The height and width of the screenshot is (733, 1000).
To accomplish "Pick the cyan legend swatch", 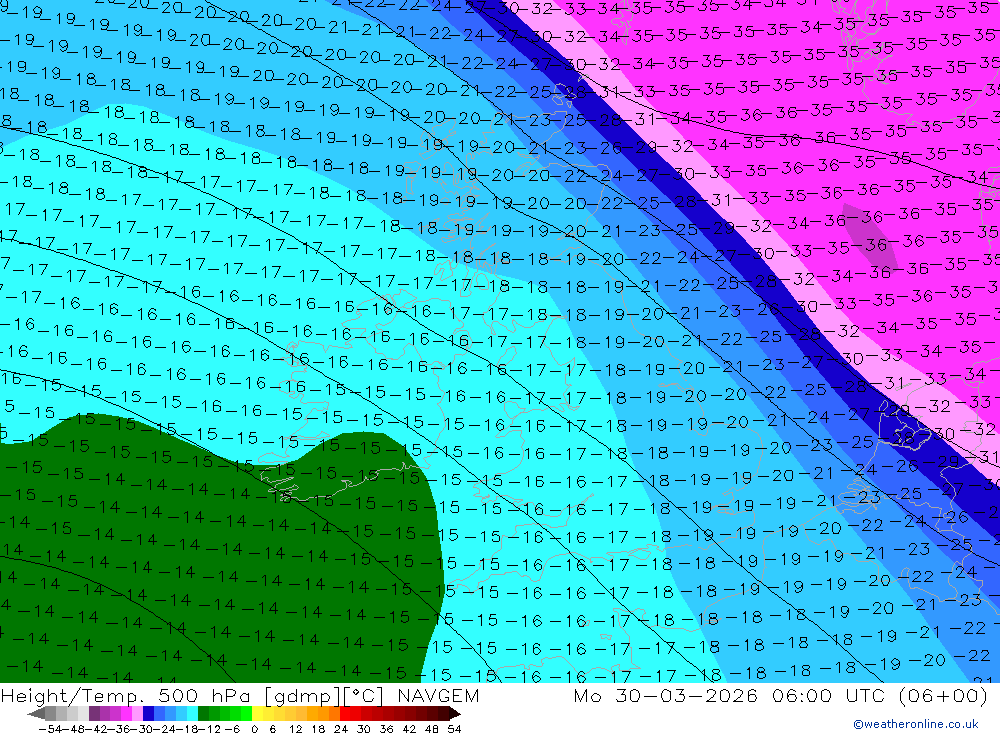I will tap(192, 714).
